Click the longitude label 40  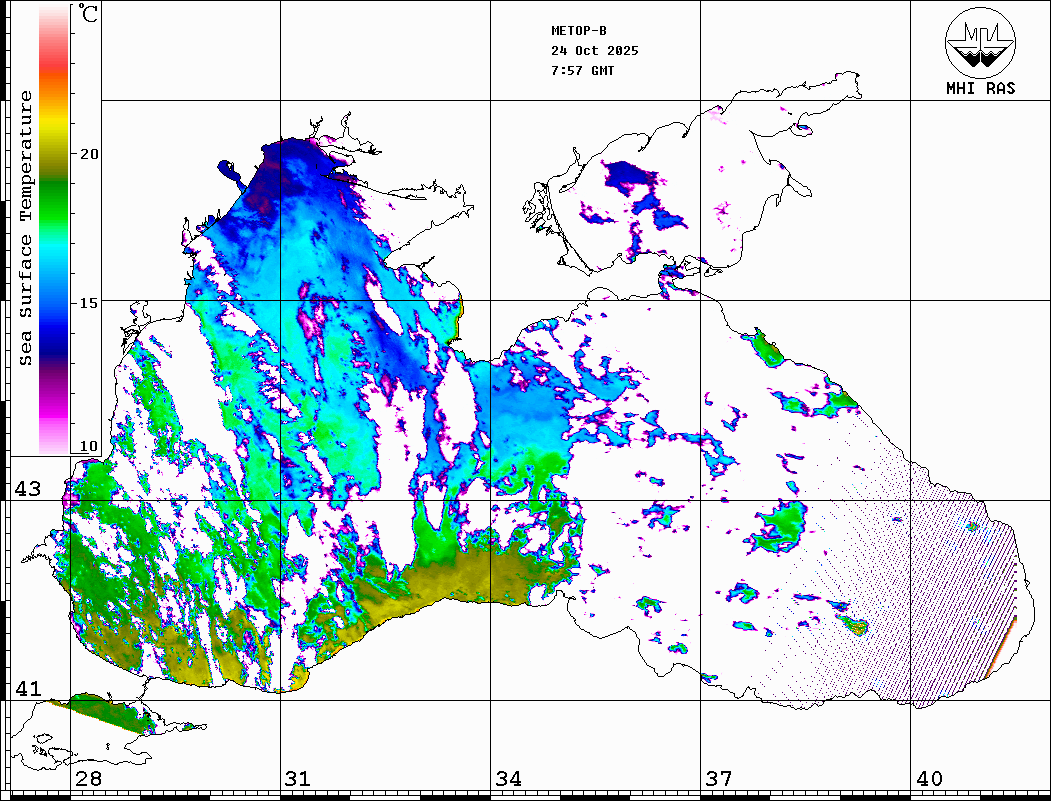[928, 779]
